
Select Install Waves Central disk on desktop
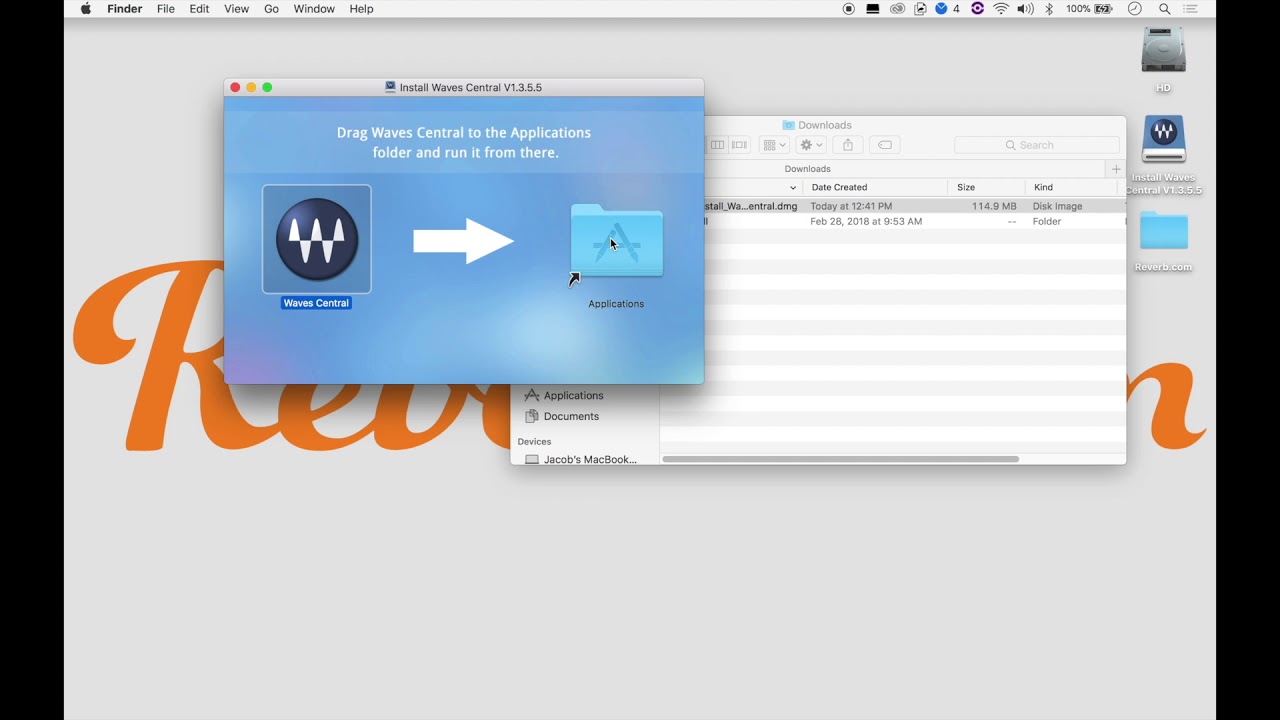pos(1163,141)
